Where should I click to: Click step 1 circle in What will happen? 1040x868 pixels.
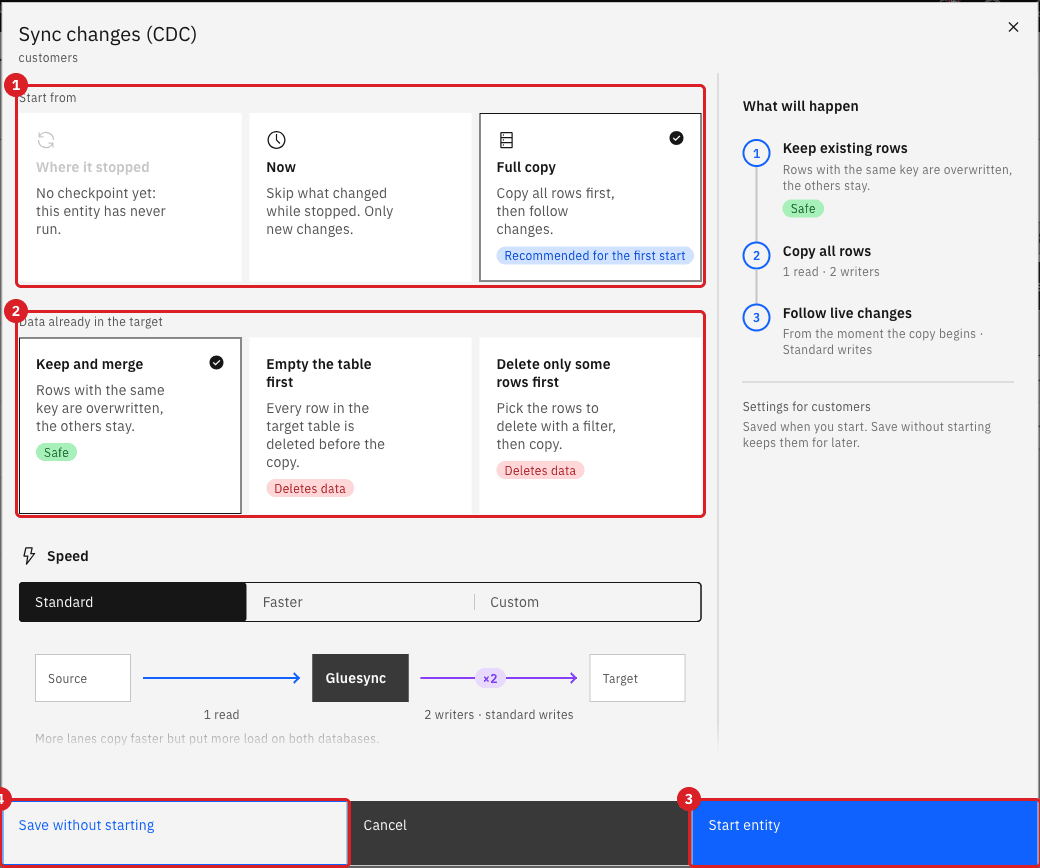pos(756,153)
